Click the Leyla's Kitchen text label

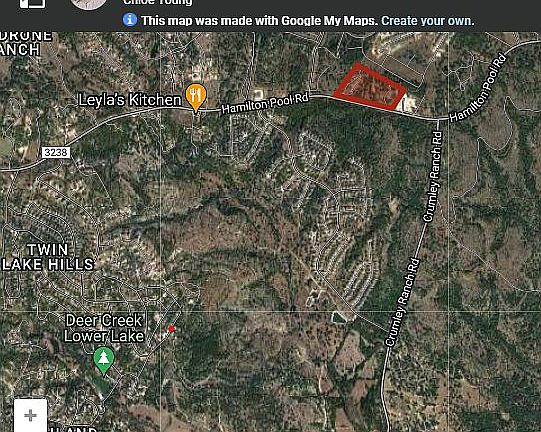pos(130,100)
